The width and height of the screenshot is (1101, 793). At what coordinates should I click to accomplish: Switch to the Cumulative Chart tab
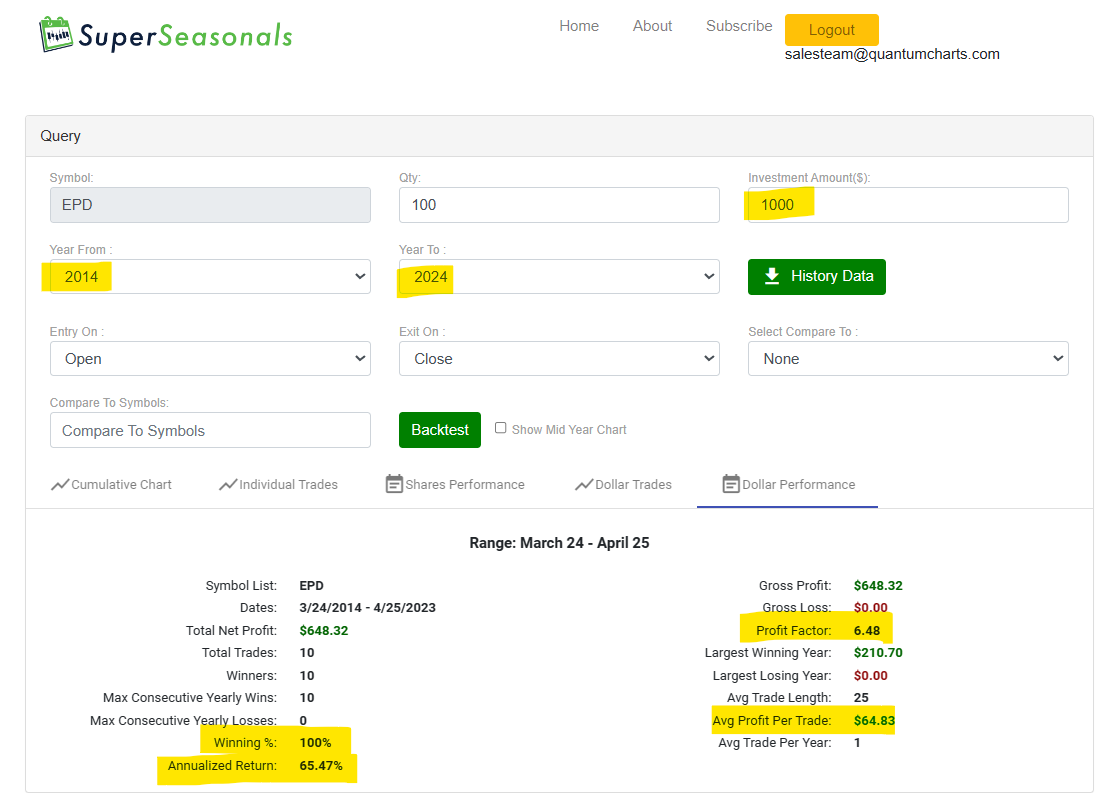click(111, 485)
